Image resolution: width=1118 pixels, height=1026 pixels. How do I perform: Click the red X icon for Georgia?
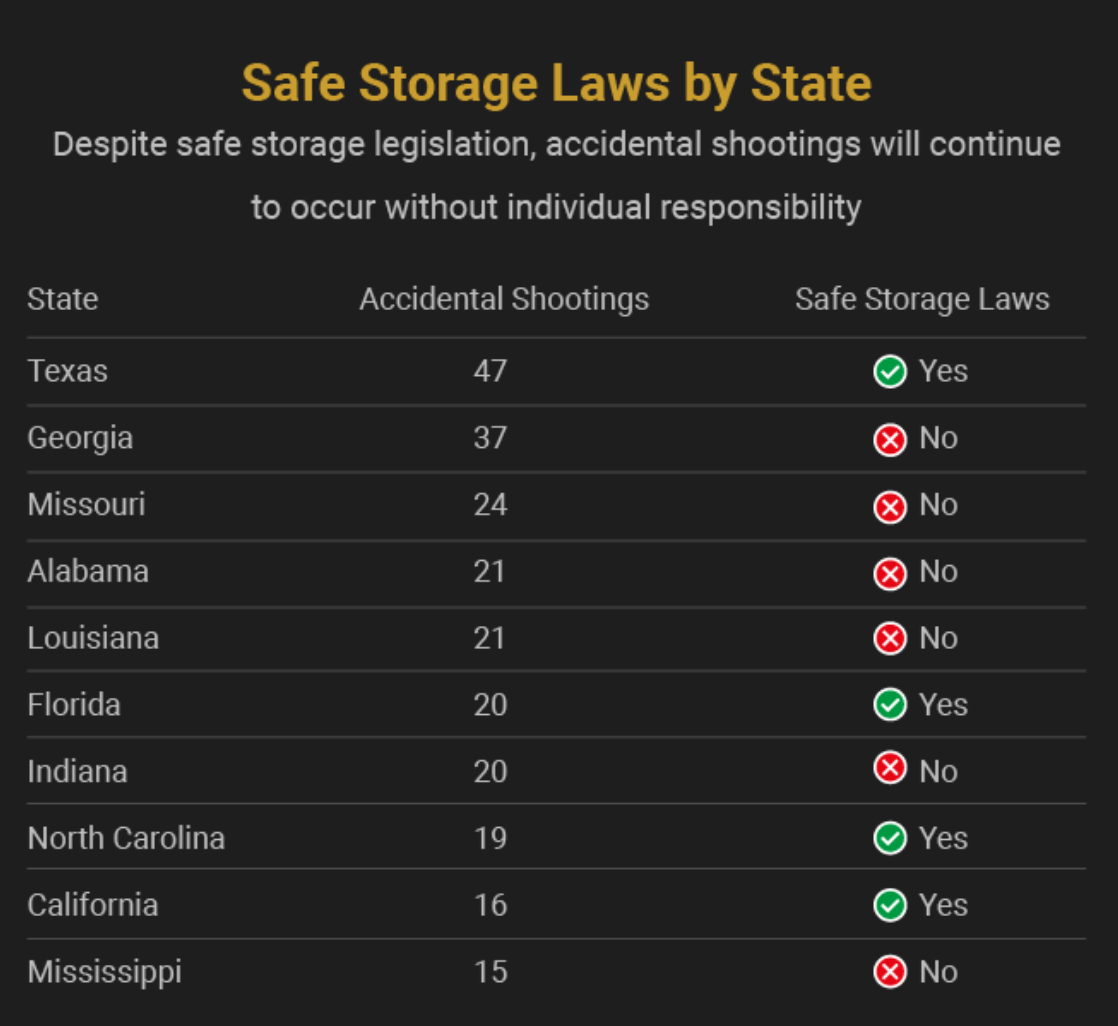point(889,439)
